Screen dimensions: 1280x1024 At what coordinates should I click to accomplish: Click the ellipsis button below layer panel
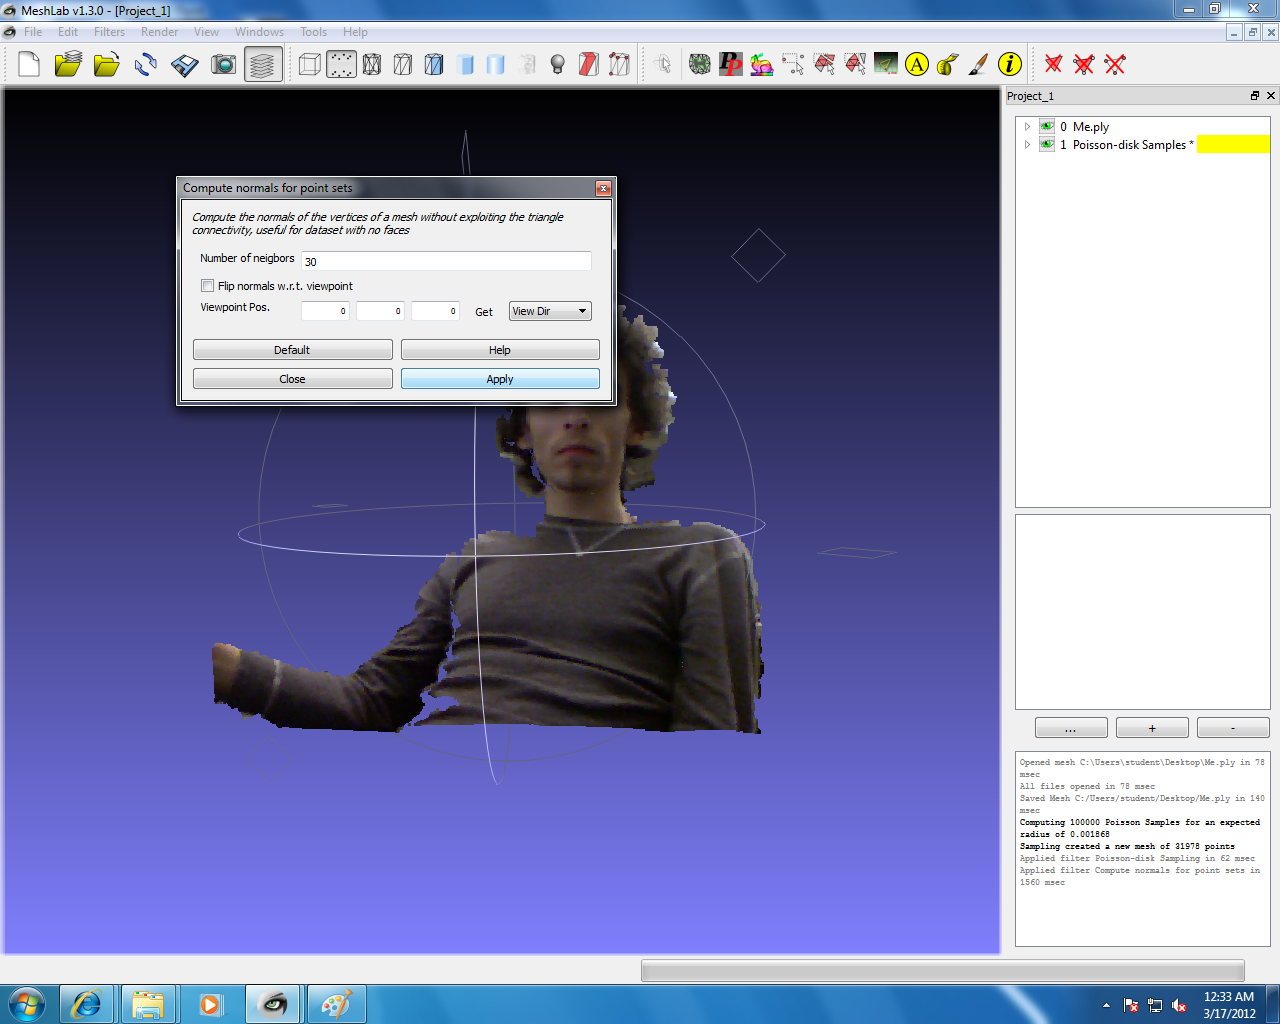1071,728
